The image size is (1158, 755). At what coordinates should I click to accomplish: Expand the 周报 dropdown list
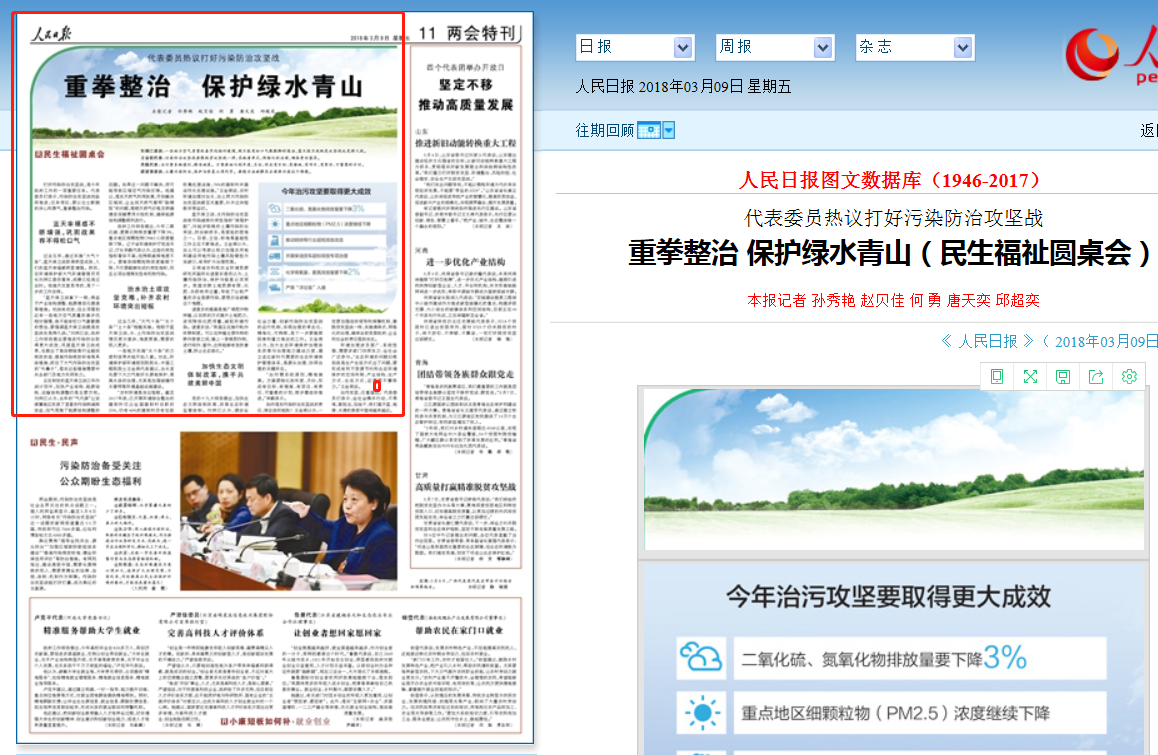(x=823, y=47)
